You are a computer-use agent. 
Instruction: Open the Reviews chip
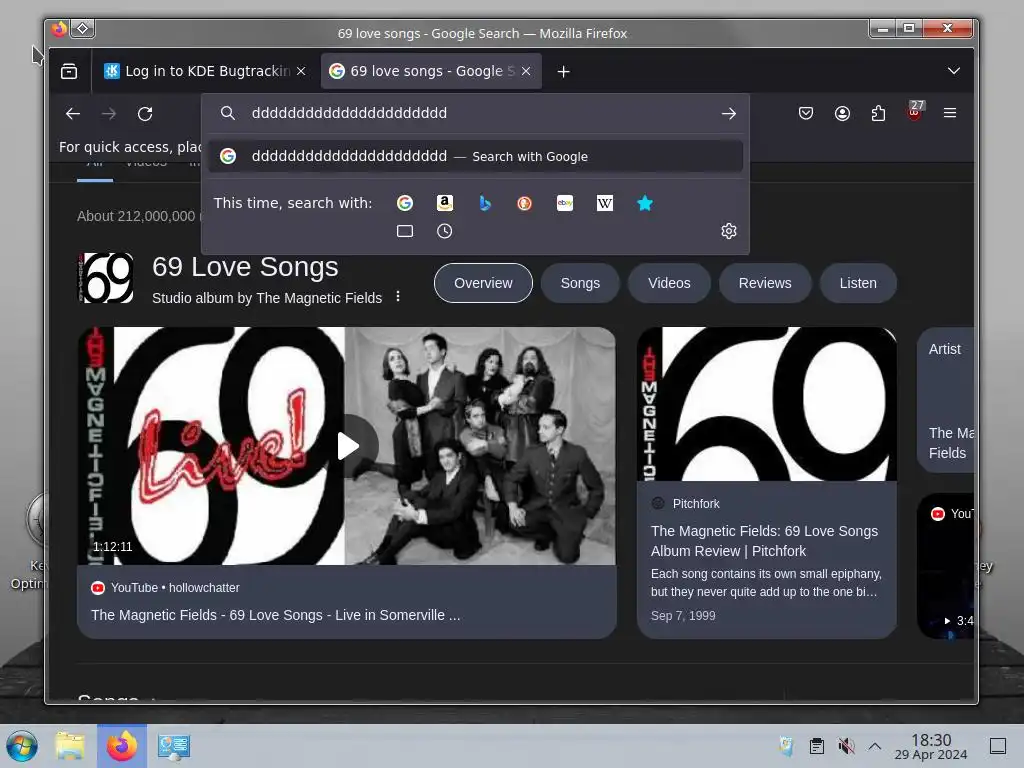pos(765,283)
